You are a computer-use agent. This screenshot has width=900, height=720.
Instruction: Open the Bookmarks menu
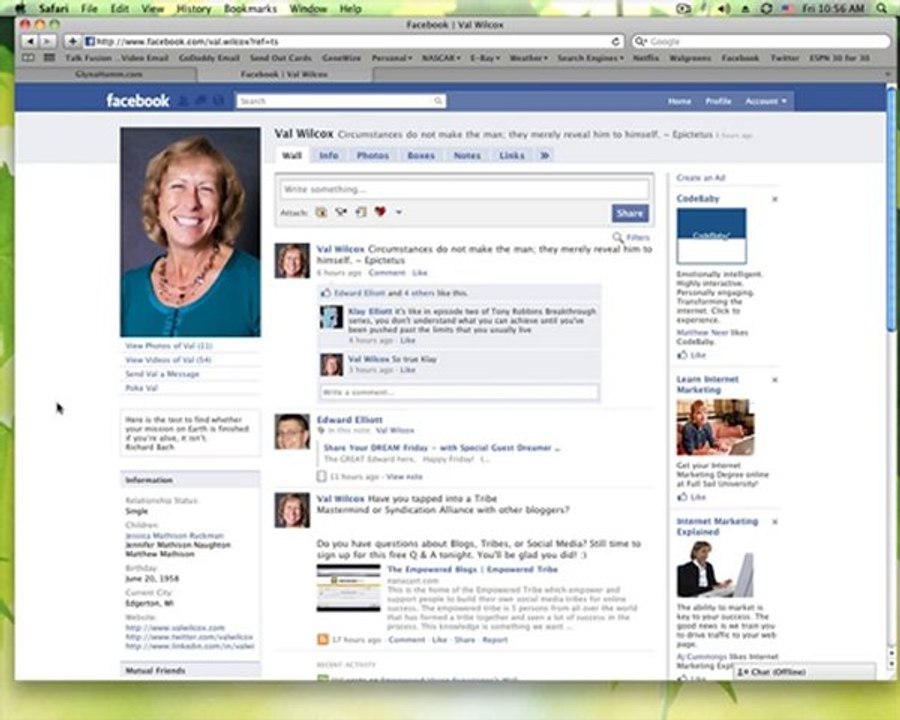pyautogui.click(x=250, y=9)
